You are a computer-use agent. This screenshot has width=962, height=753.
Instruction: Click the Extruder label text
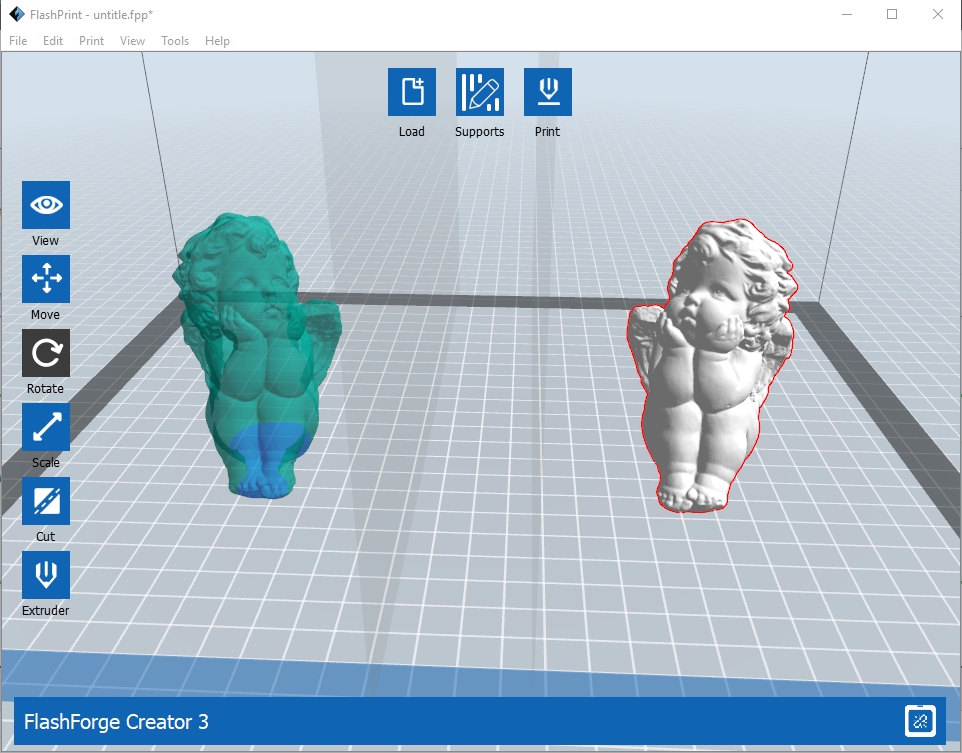(46, 611)
